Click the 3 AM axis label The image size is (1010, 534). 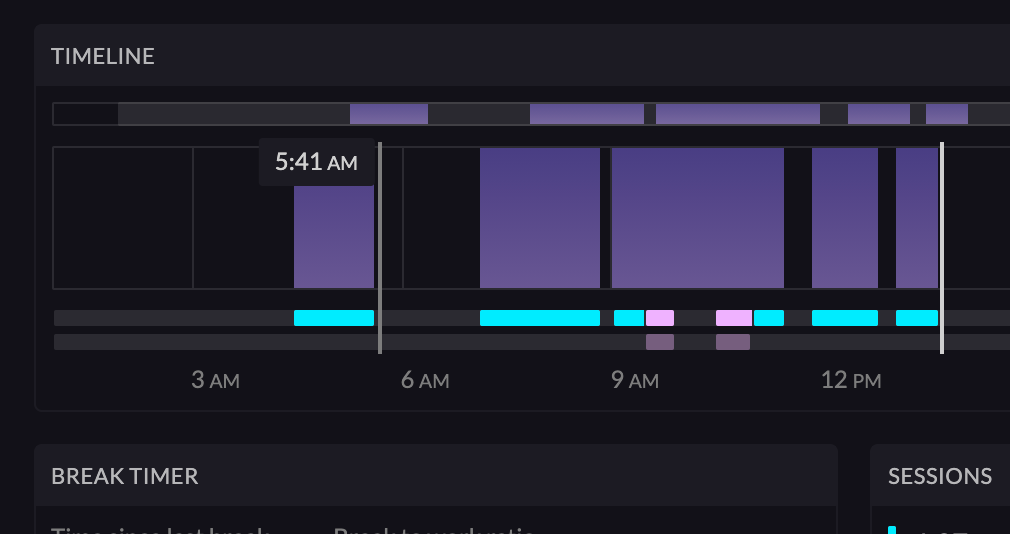[215, 380]
